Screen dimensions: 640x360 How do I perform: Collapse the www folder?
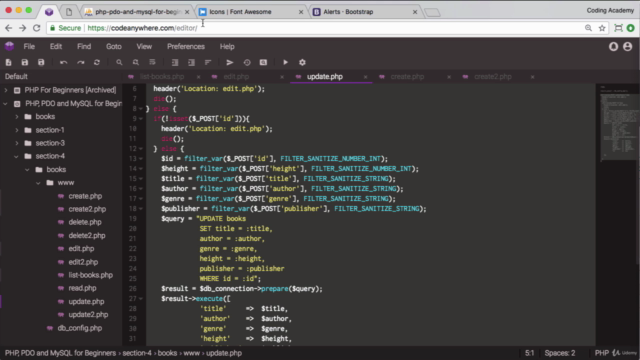pos(38,183)
